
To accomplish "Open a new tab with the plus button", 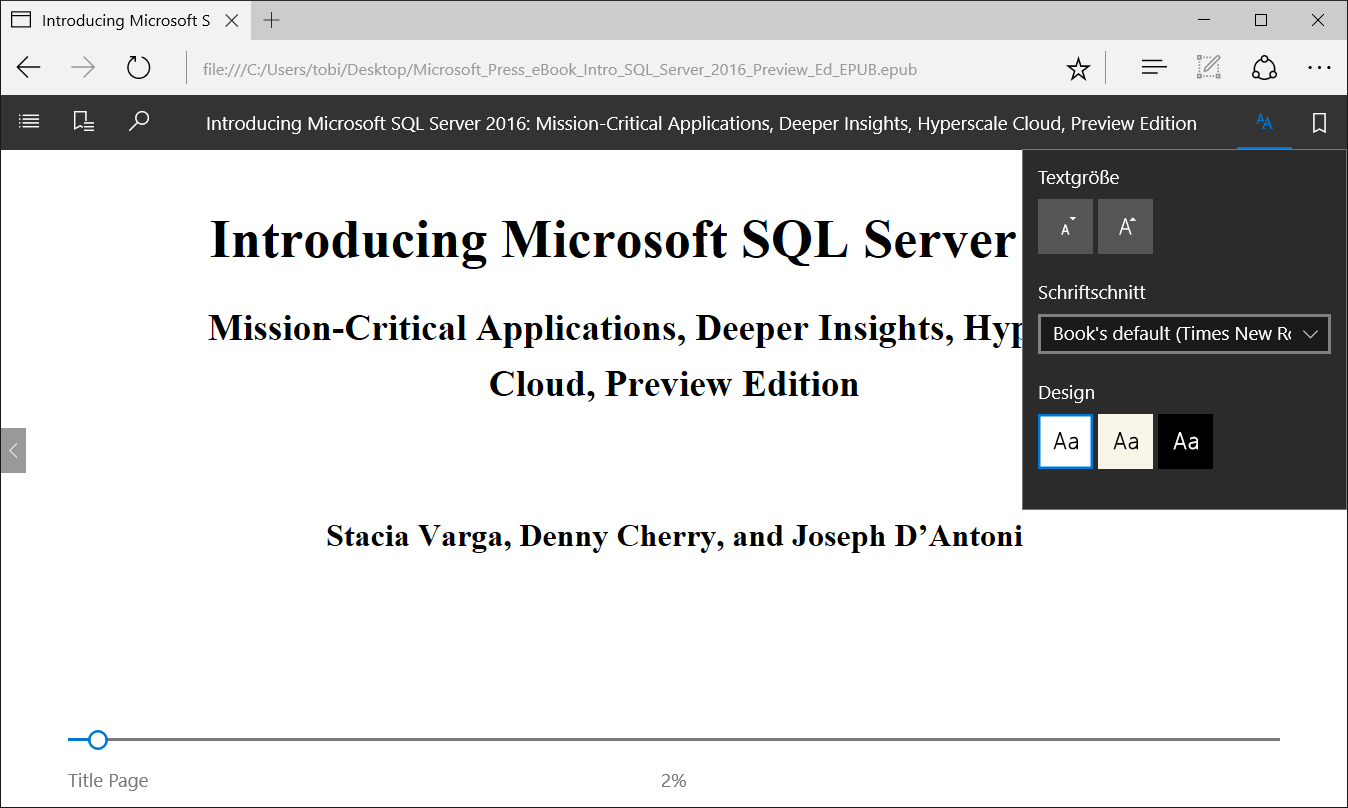I will click(x=271, y=20).
